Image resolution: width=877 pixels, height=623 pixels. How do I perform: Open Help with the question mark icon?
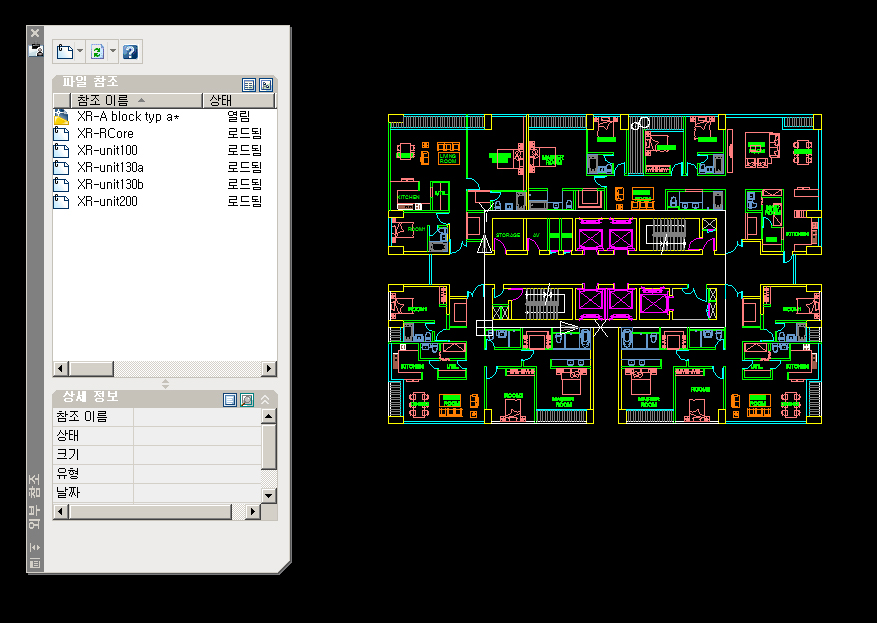click(130, 51)
